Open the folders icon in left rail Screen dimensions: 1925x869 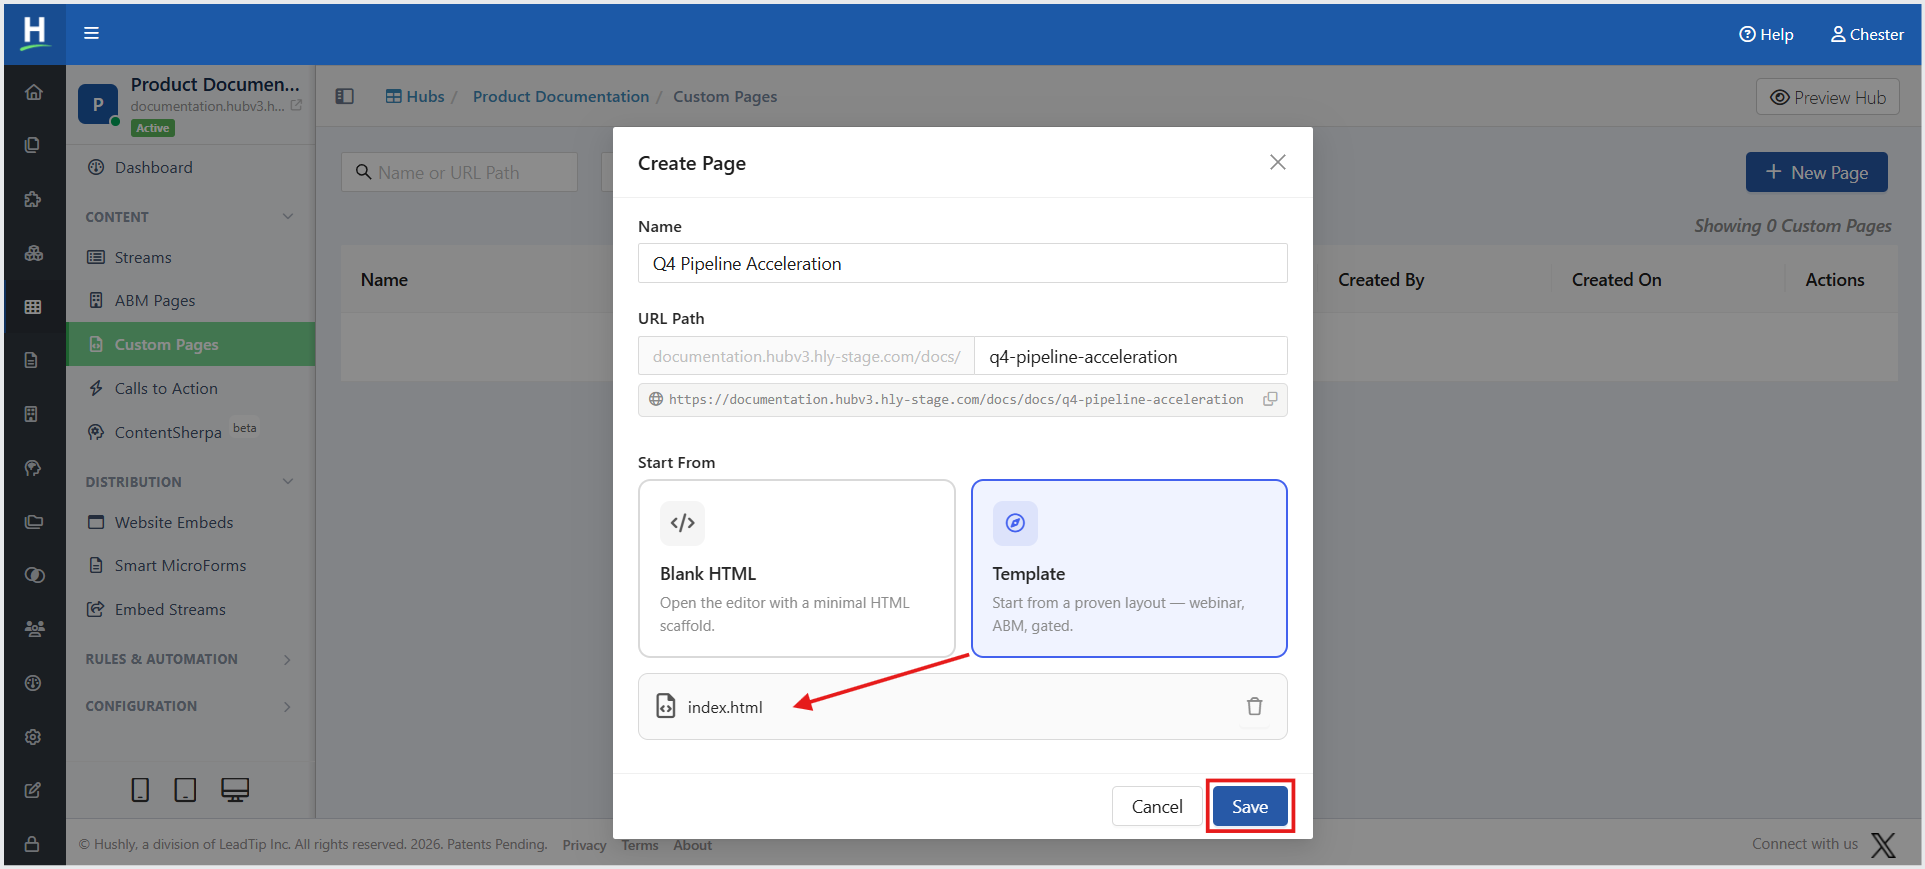point(33,521)
